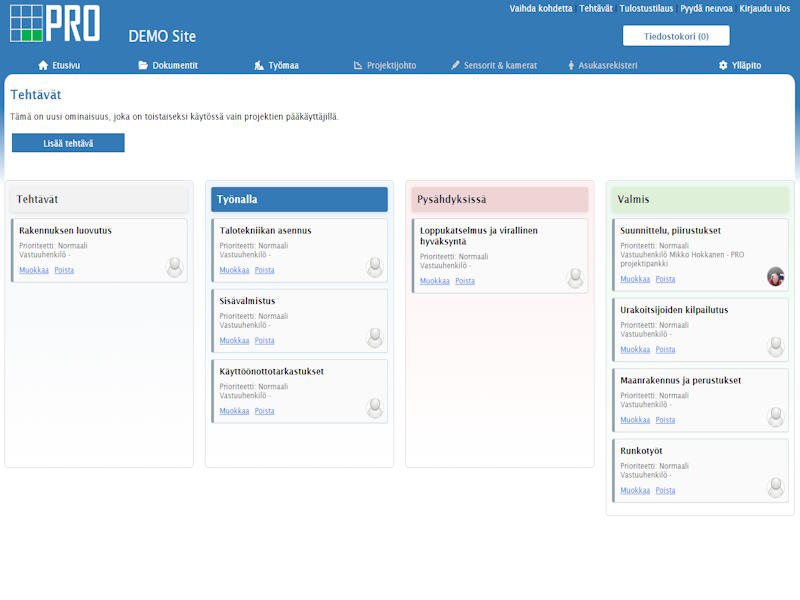Viewport: 800px width, 600px height.
Task: Click the crane icon beside Työmaa
Action: click(259, 65)
